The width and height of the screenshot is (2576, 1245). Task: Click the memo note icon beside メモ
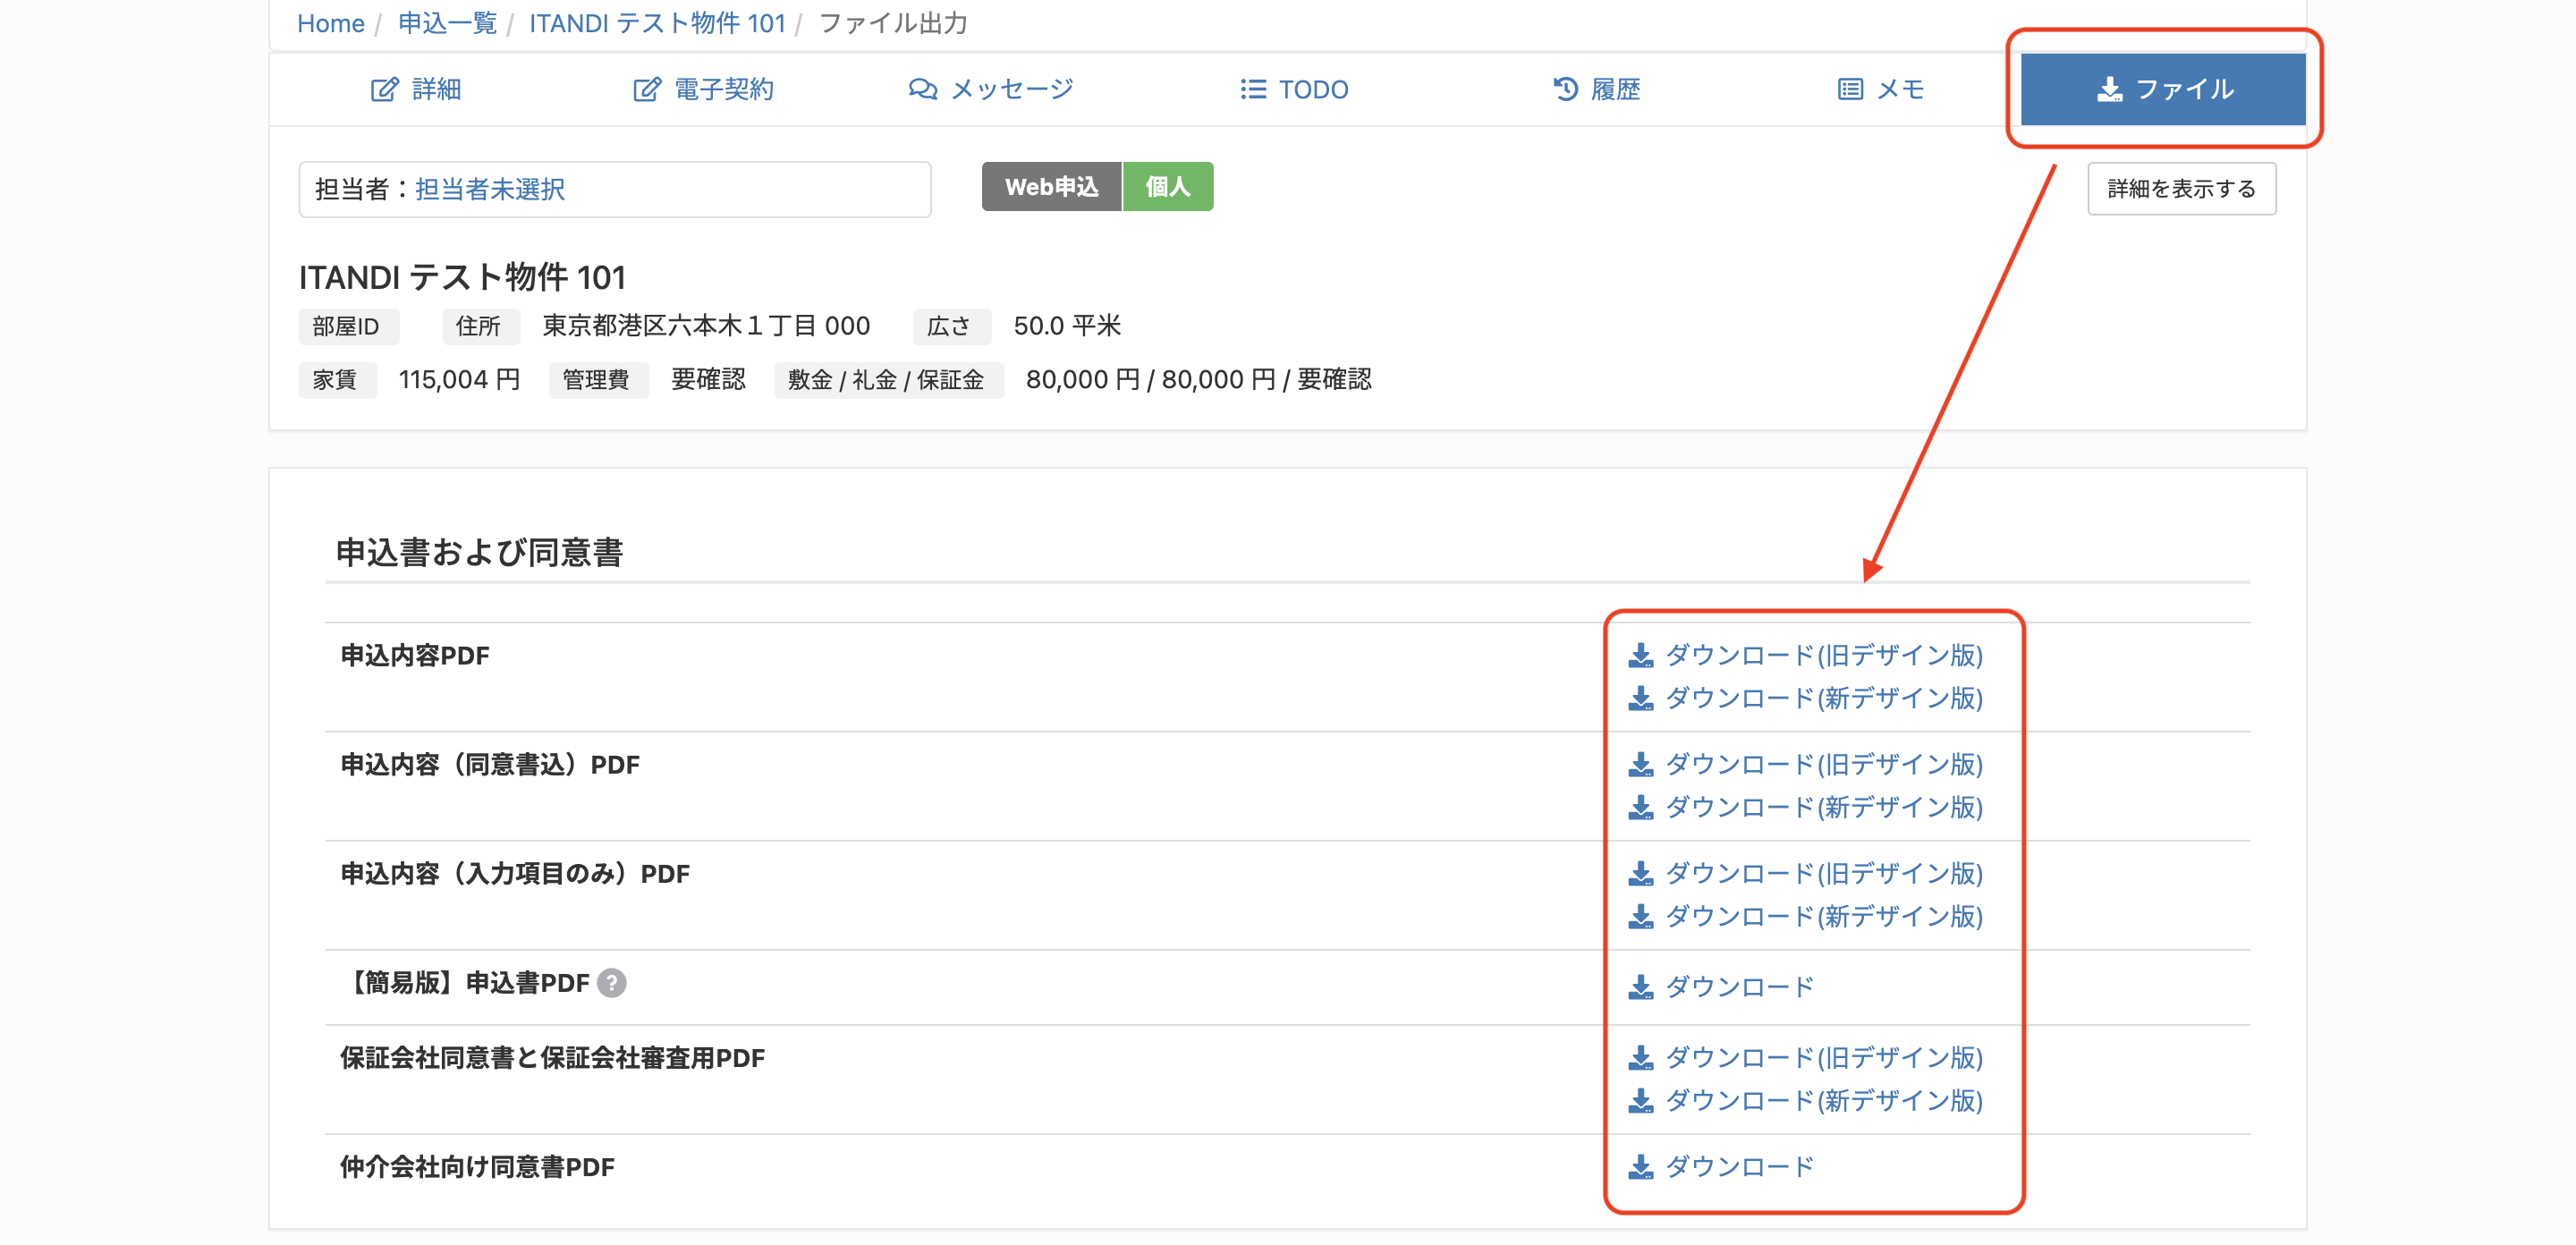click(1850, 89)
